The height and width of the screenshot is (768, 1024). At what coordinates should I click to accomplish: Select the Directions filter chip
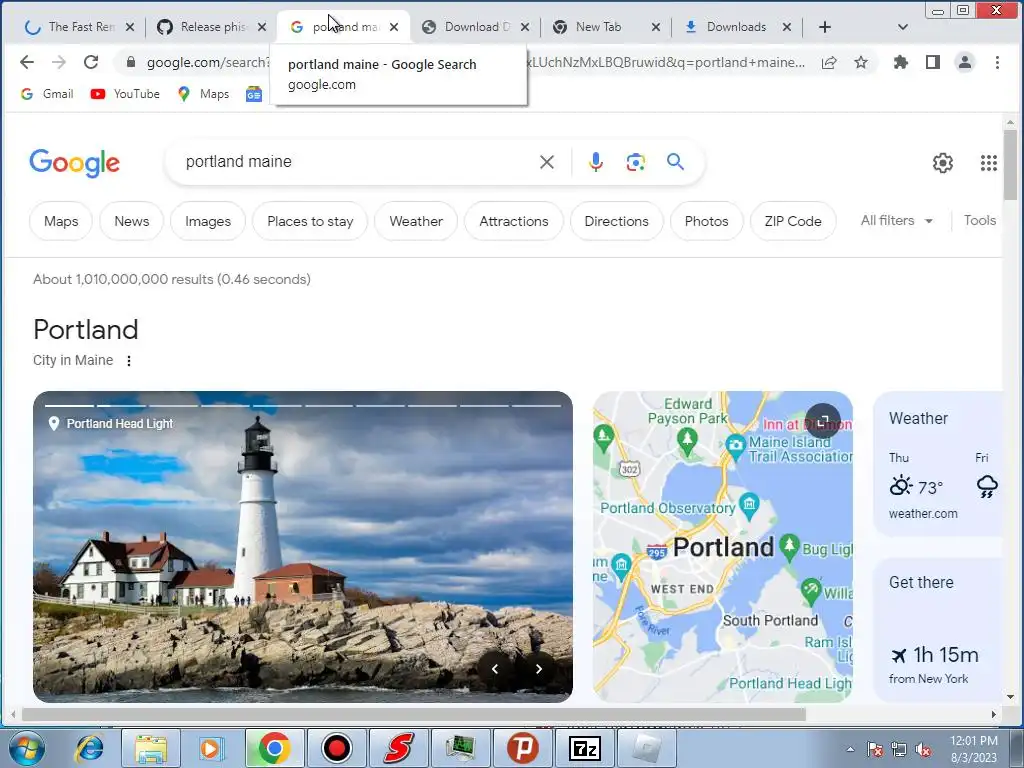[x=616, y=221]
